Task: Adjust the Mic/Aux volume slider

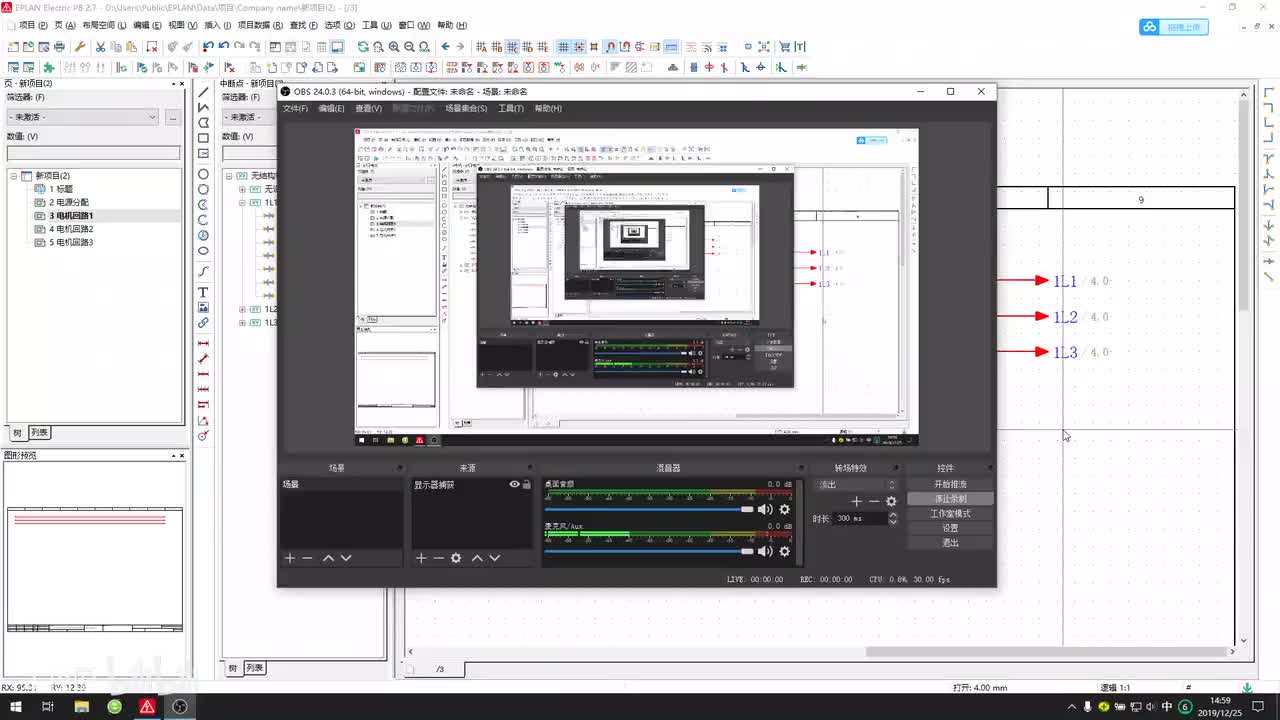Action: pos(649,551)
